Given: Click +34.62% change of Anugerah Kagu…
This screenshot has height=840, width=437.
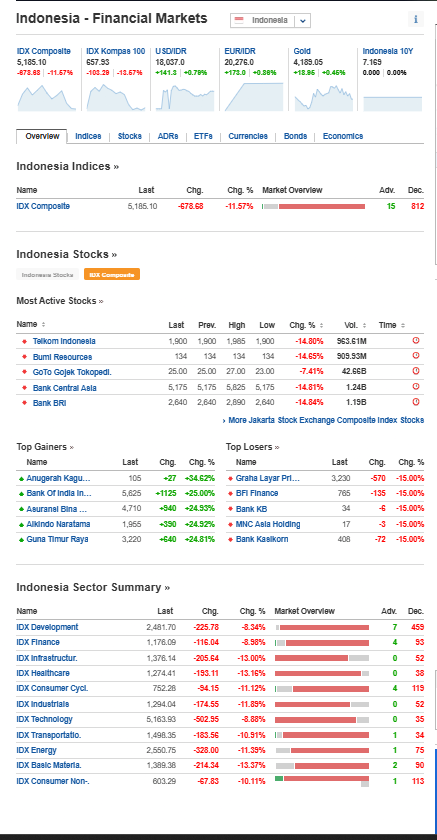Looking at the screenshot, I should [x=200, y=478].
